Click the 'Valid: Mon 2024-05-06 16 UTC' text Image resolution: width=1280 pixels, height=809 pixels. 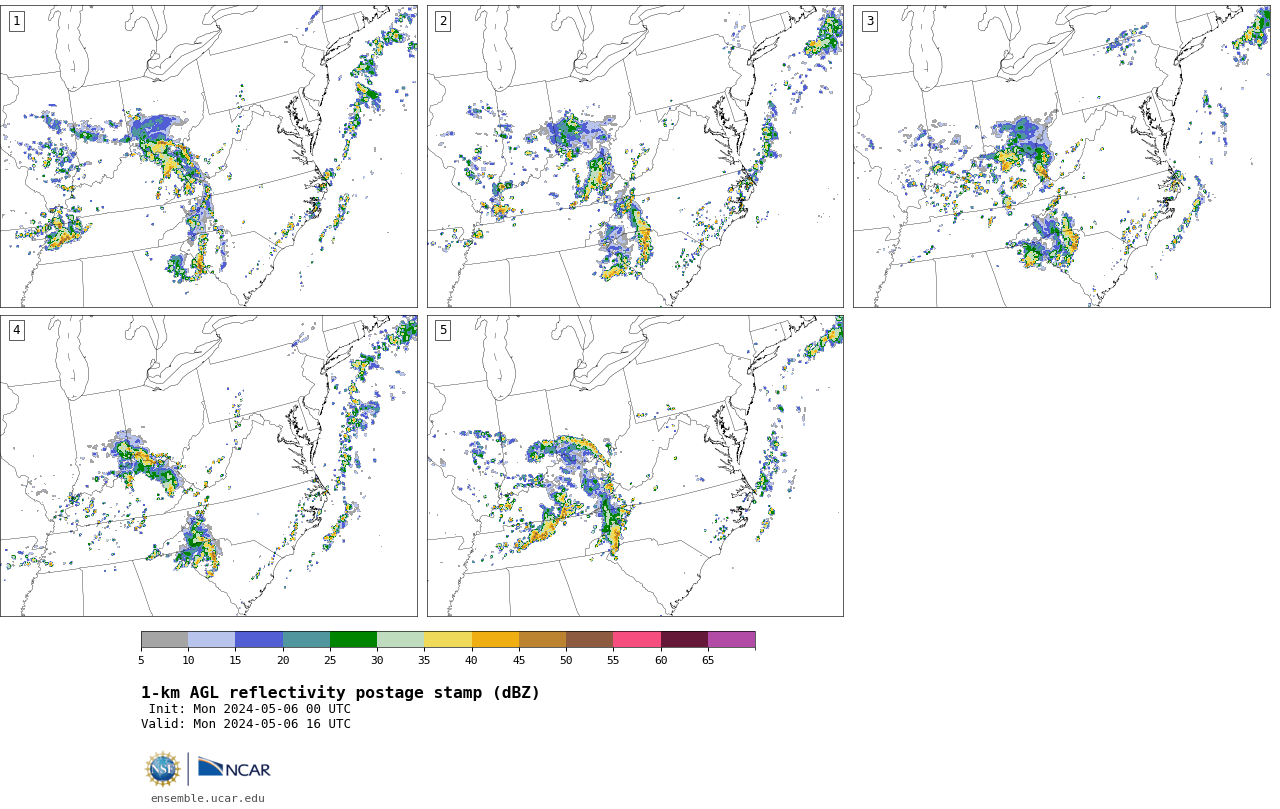[246, 724]
